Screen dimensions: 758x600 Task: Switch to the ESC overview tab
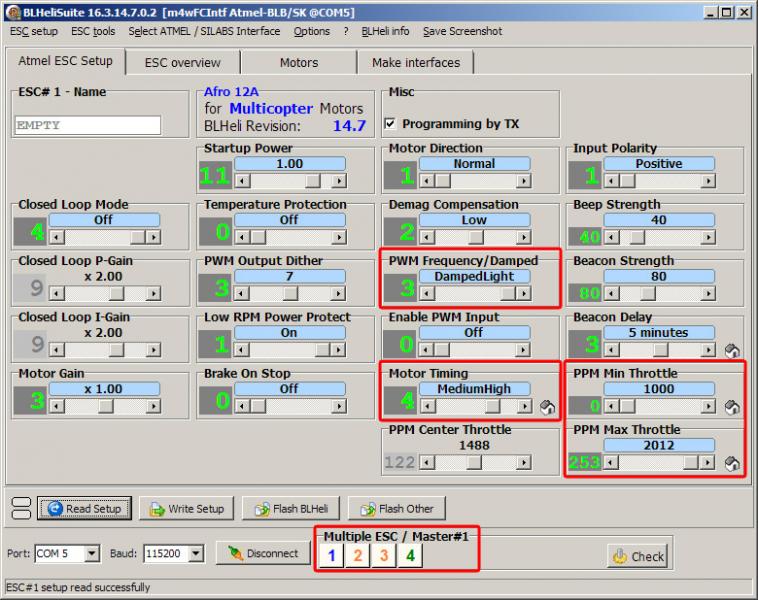[182, 62]
